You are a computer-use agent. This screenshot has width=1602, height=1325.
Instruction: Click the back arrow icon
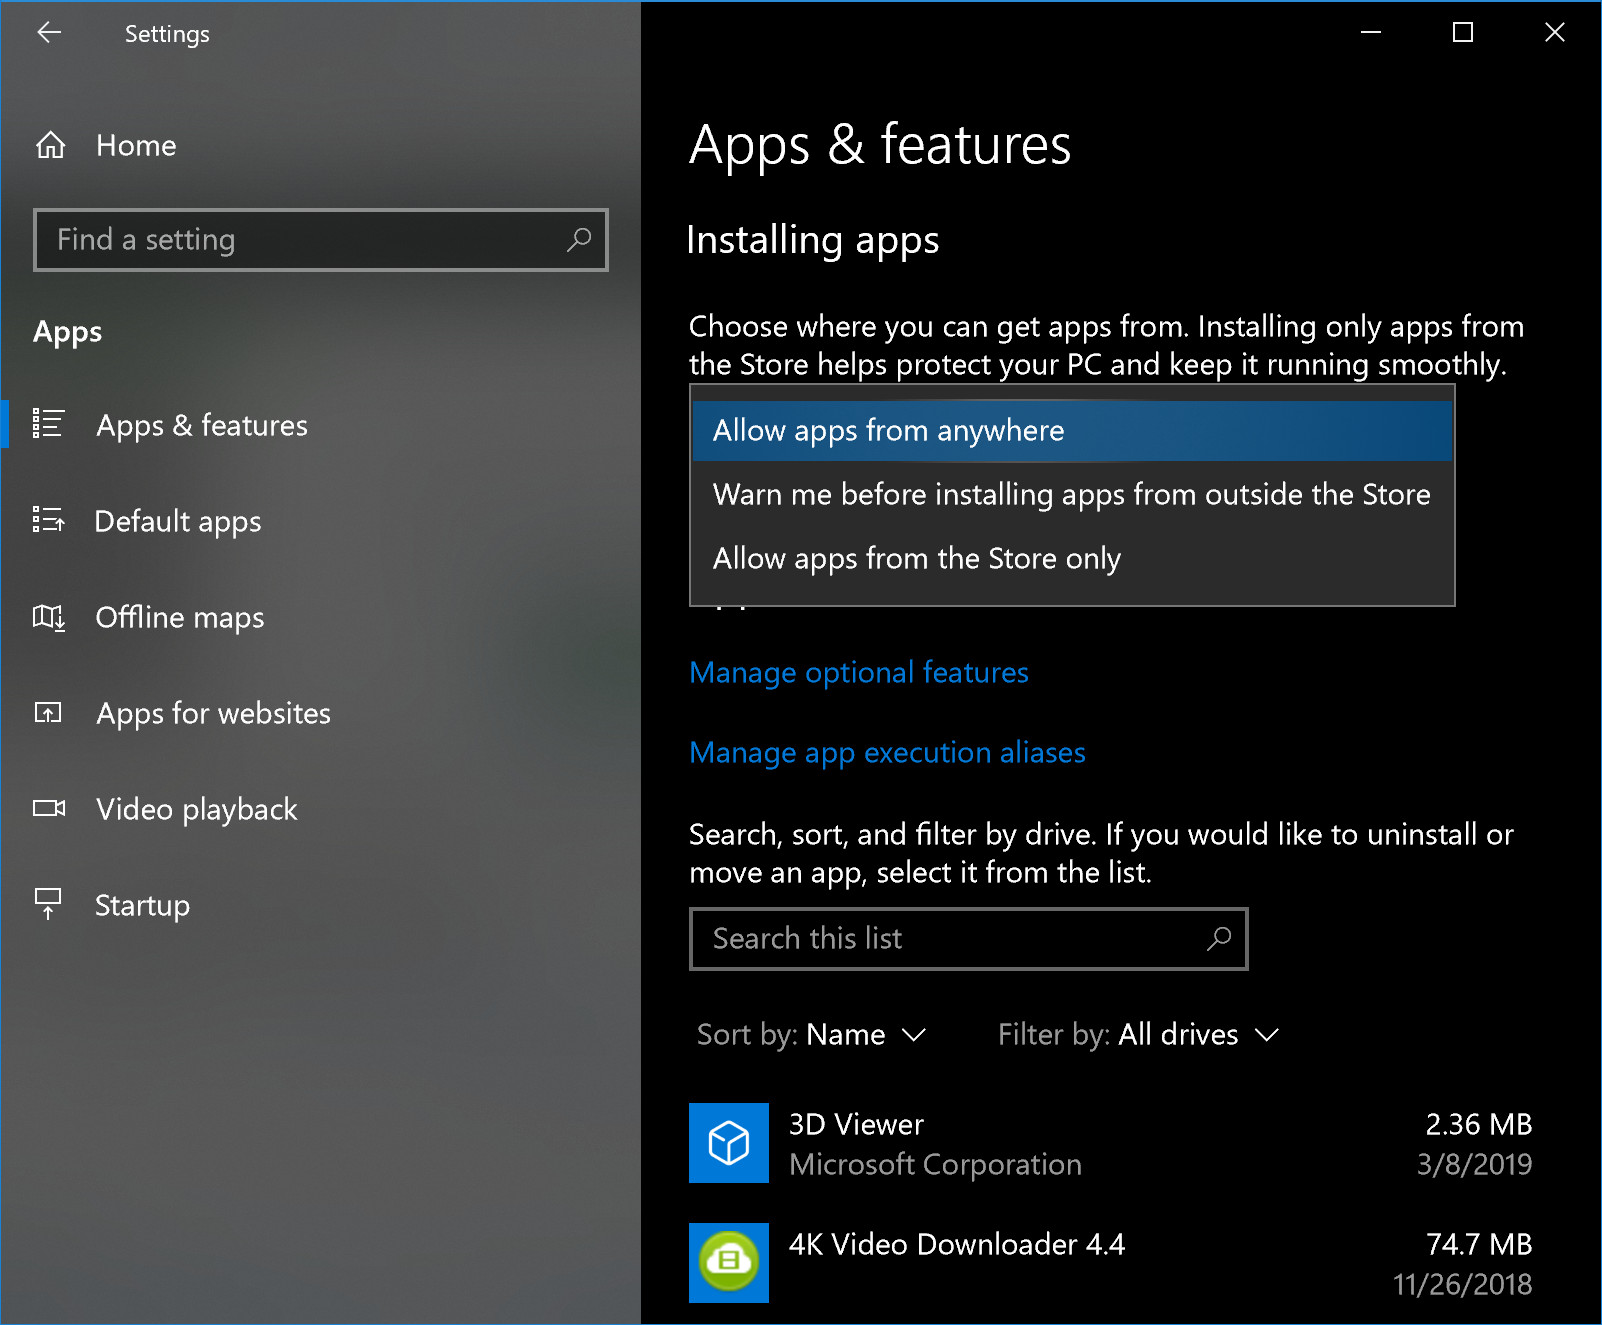(x=49, y=33)
